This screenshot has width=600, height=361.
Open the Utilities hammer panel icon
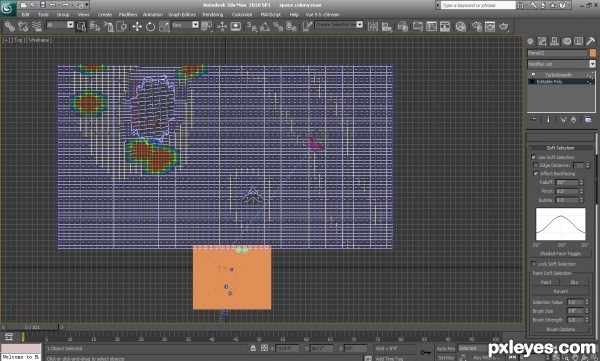point(591,41)
